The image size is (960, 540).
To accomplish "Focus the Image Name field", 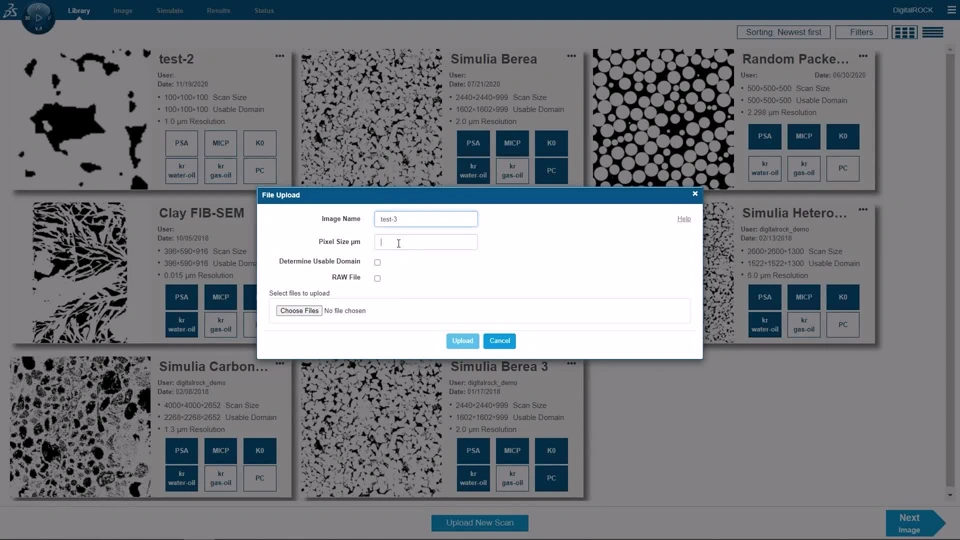I will (x=426, y=219).
